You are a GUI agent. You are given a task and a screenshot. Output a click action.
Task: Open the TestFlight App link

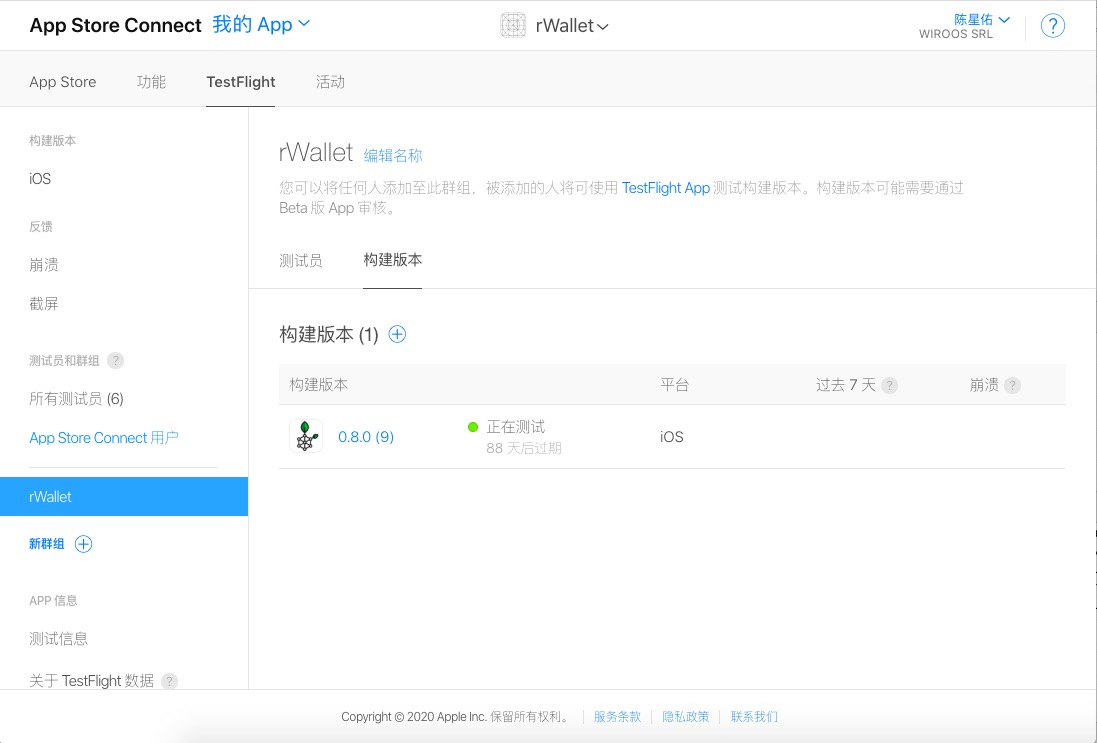coord(666,188)
